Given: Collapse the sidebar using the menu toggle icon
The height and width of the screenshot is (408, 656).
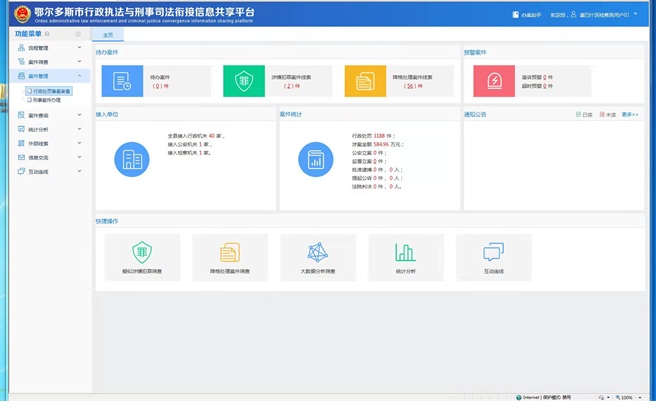Looking at the screenshot, I should [x=79, y=34].
